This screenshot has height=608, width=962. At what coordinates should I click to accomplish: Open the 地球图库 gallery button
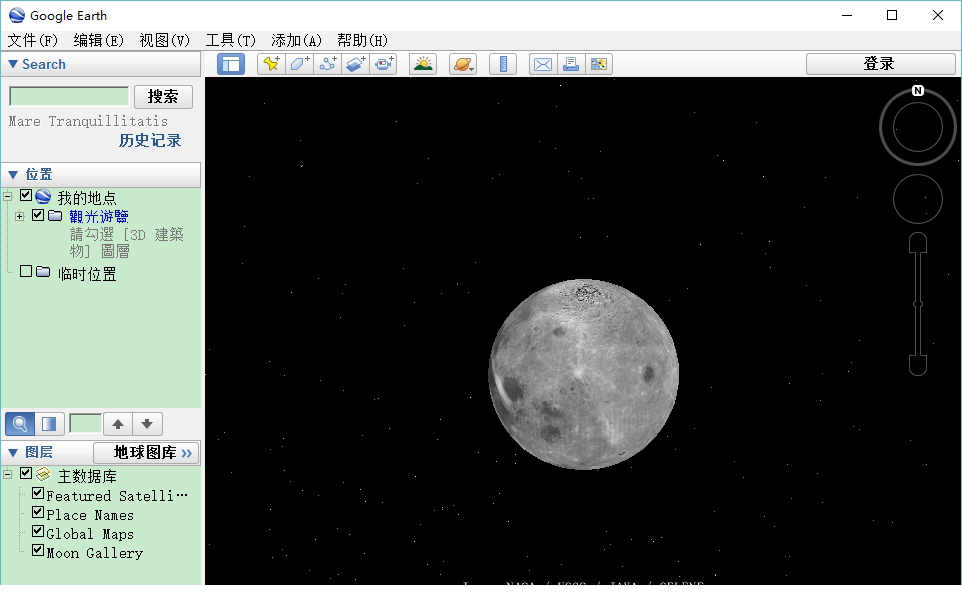pyautogui.click(x=146, y=453)
